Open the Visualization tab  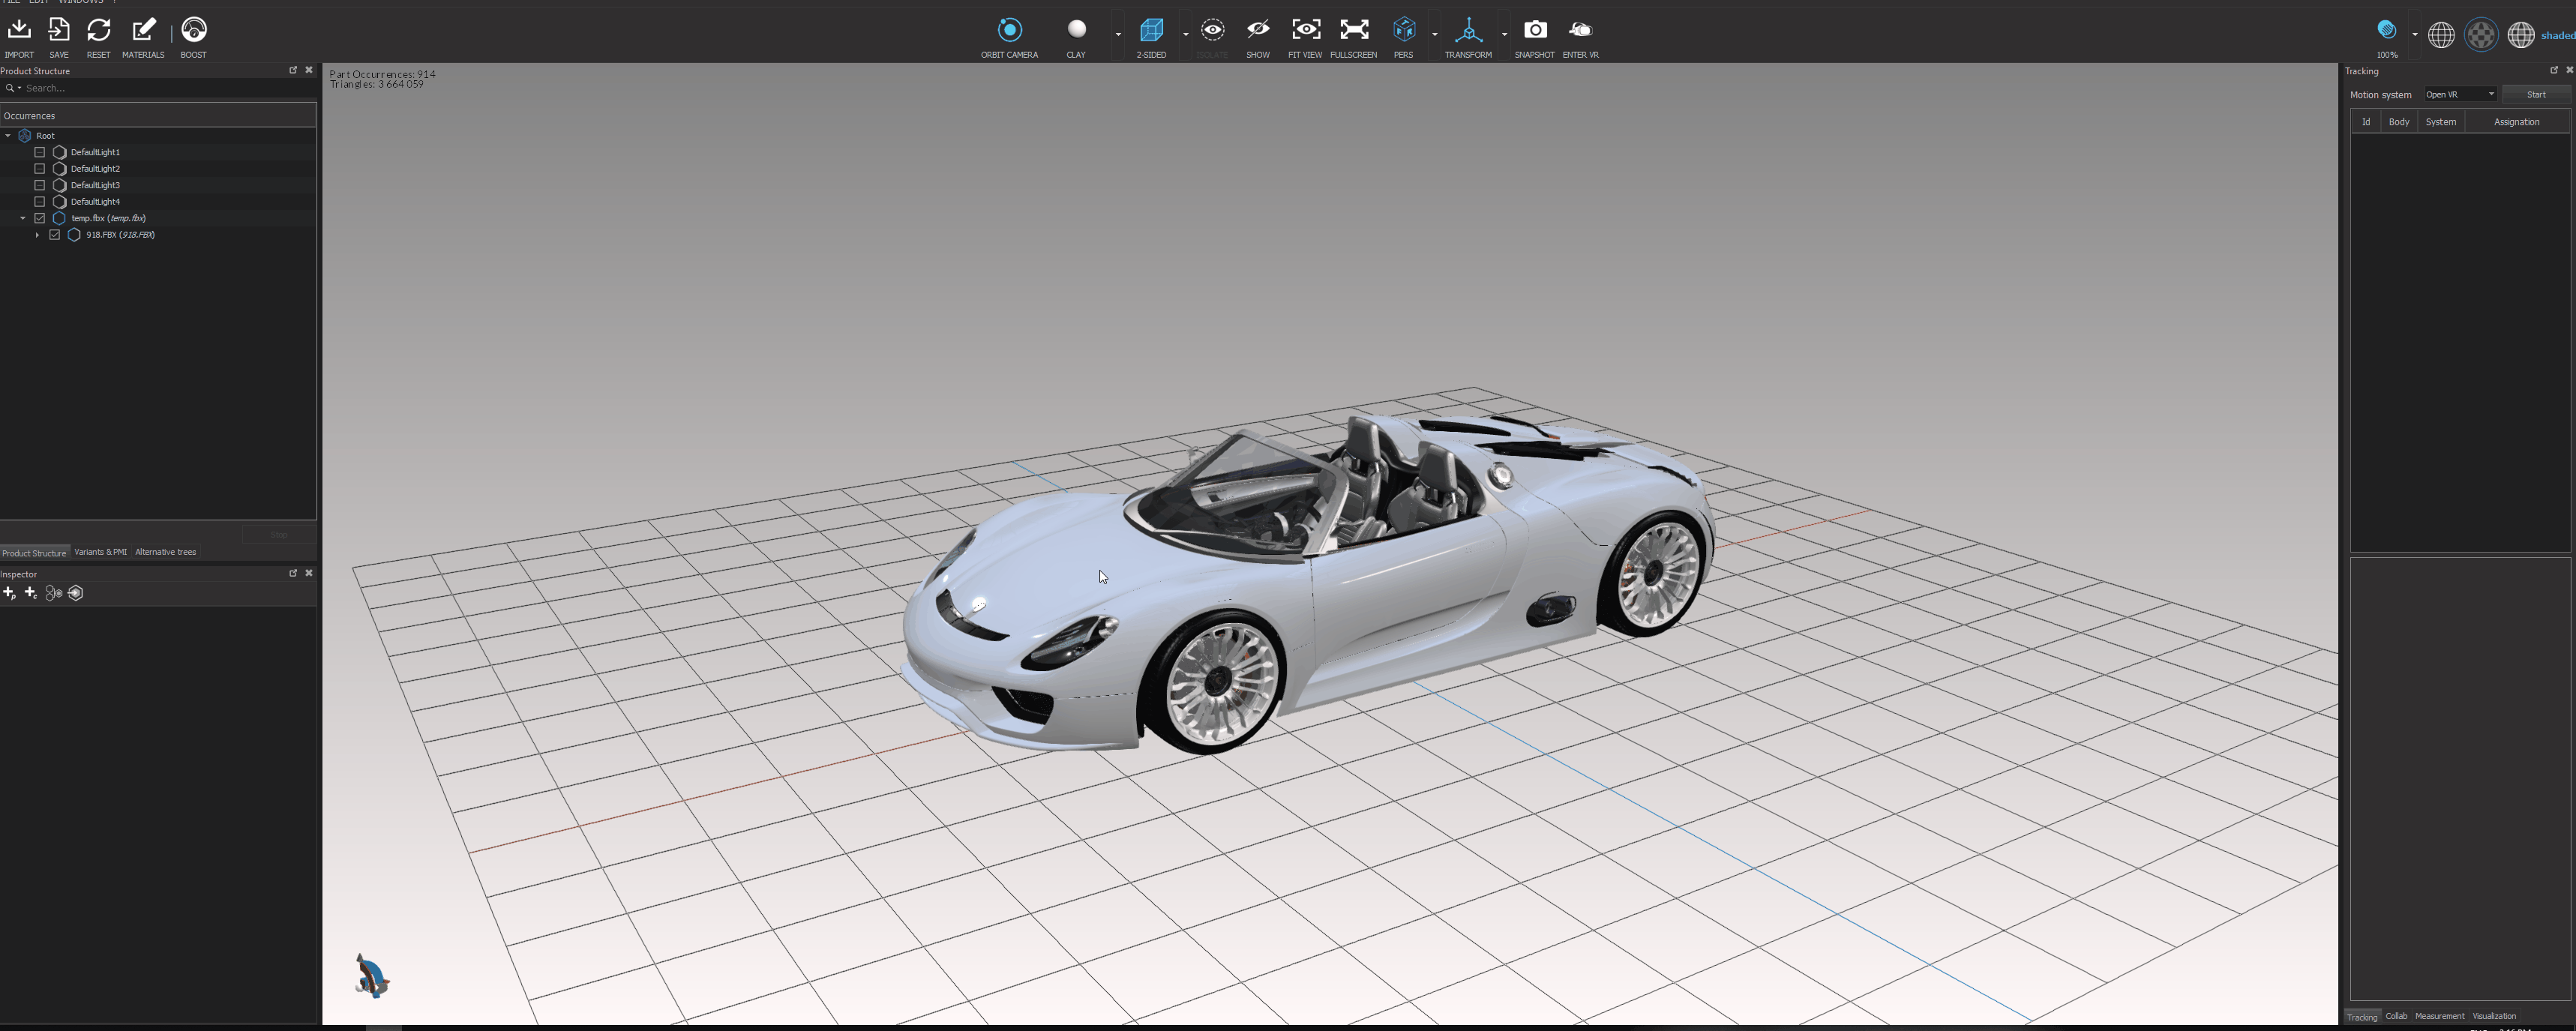tap(2494, 1016)
